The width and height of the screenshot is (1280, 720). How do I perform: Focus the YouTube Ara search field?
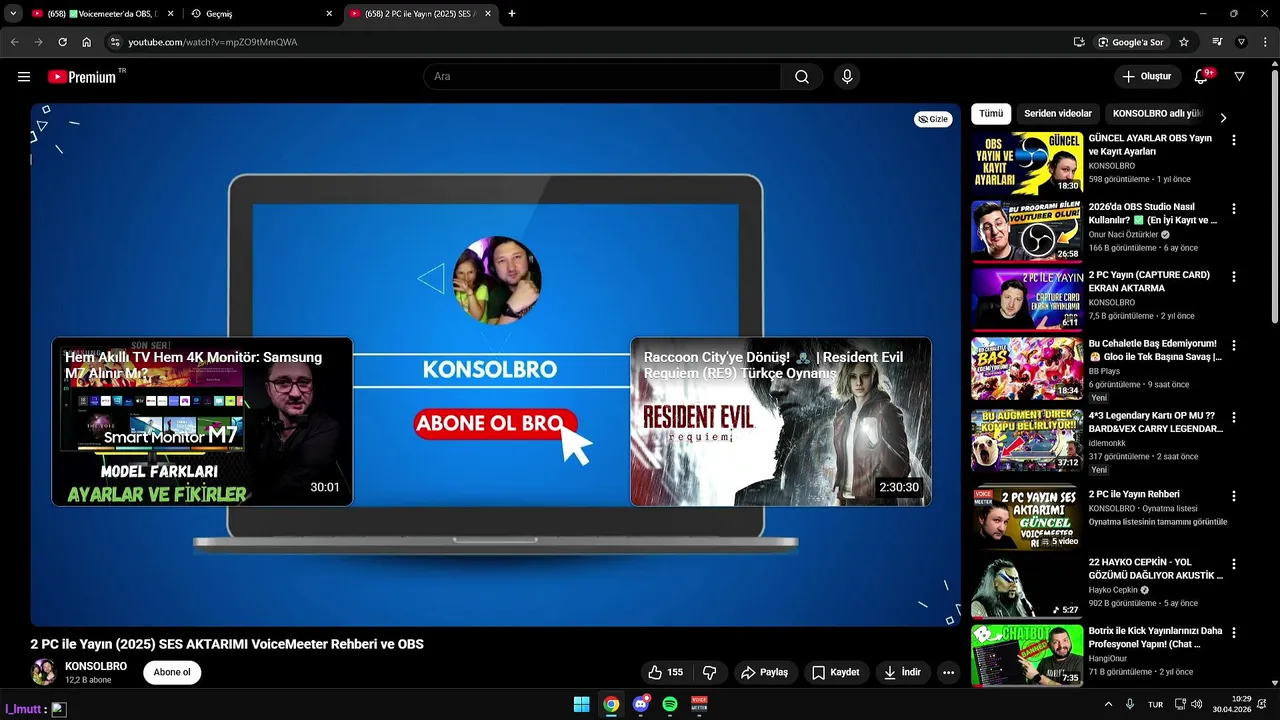click(602, 77)
